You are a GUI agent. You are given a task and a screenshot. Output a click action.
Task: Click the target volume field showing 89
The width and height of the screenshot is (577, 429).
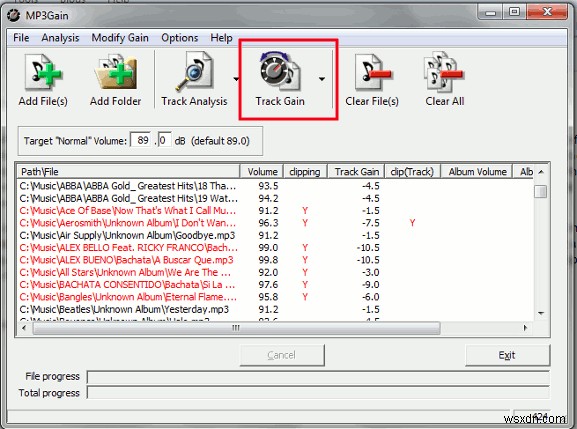[x=141, y=140]
